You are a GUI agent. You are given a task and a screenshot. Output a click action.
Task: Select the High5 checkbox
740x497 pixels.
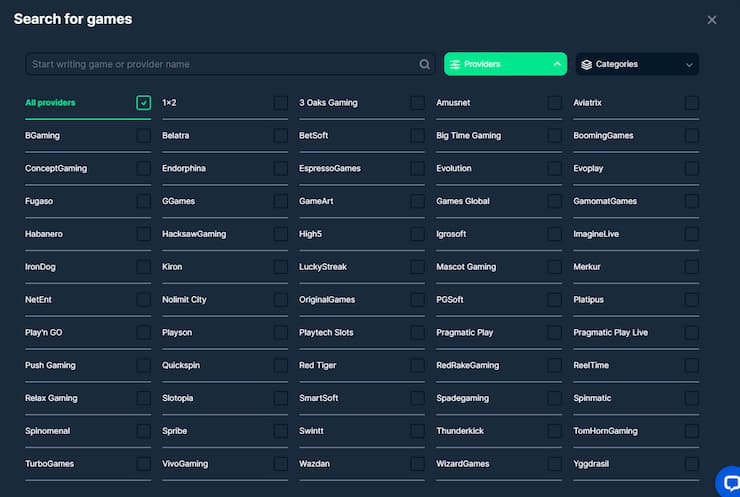click(x=418, y=234)
